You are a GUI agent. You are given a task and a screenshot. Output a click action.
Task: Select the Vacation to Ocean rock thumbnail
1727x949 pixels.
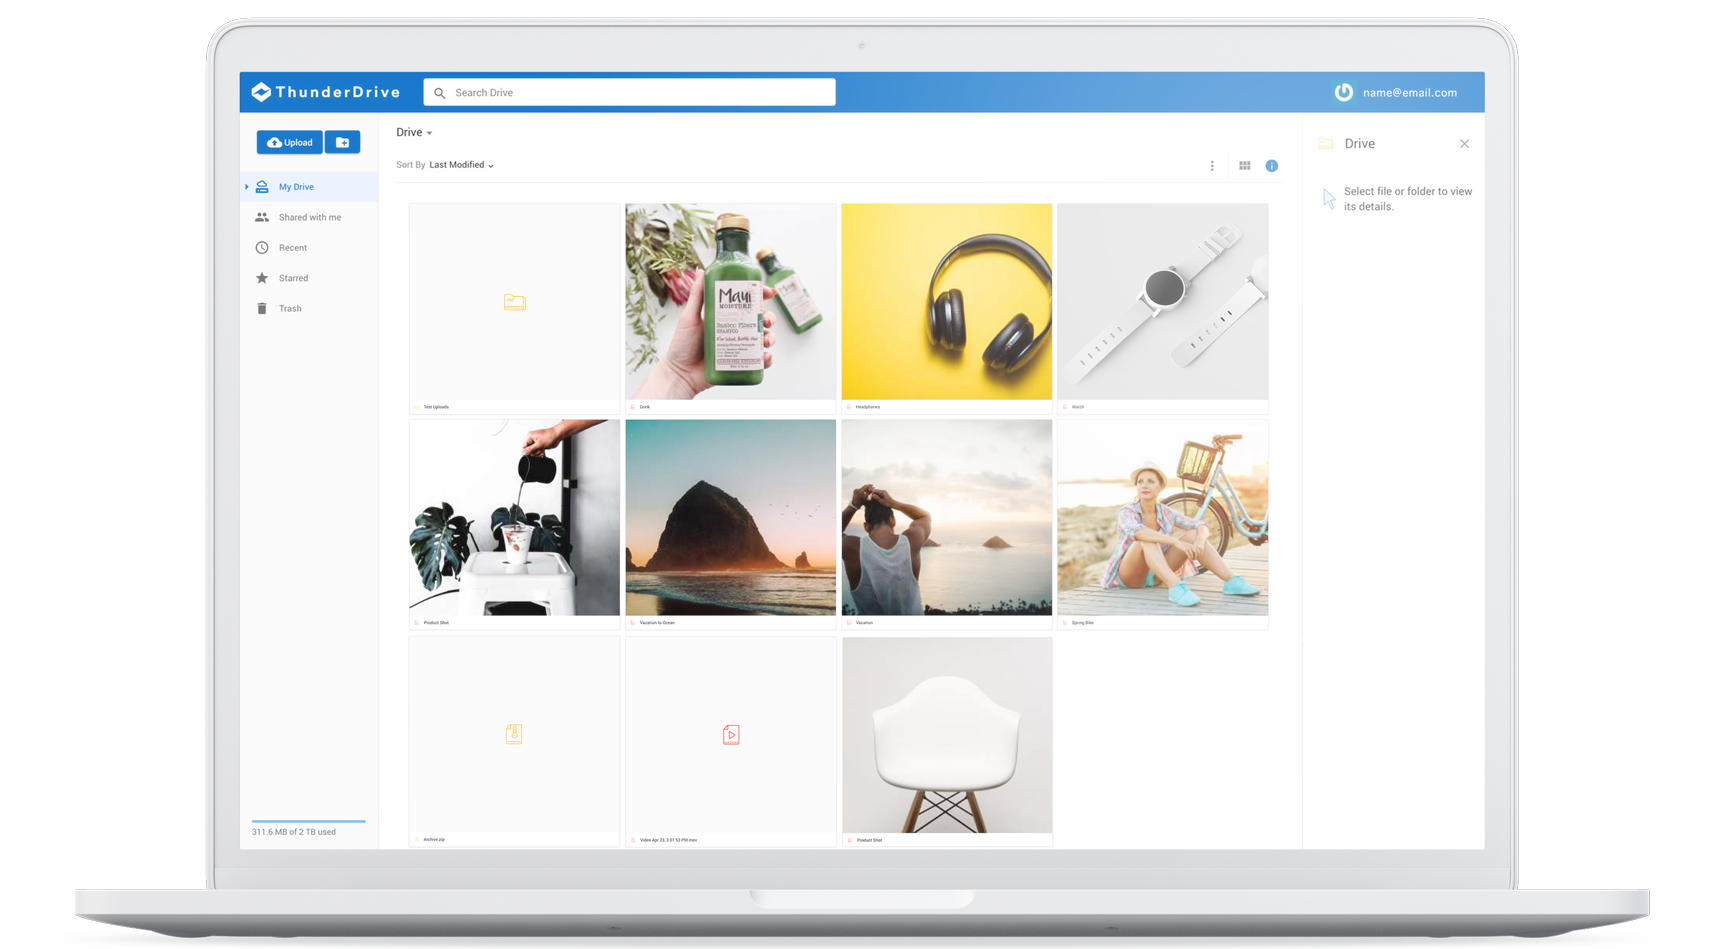tap(731, 517)
